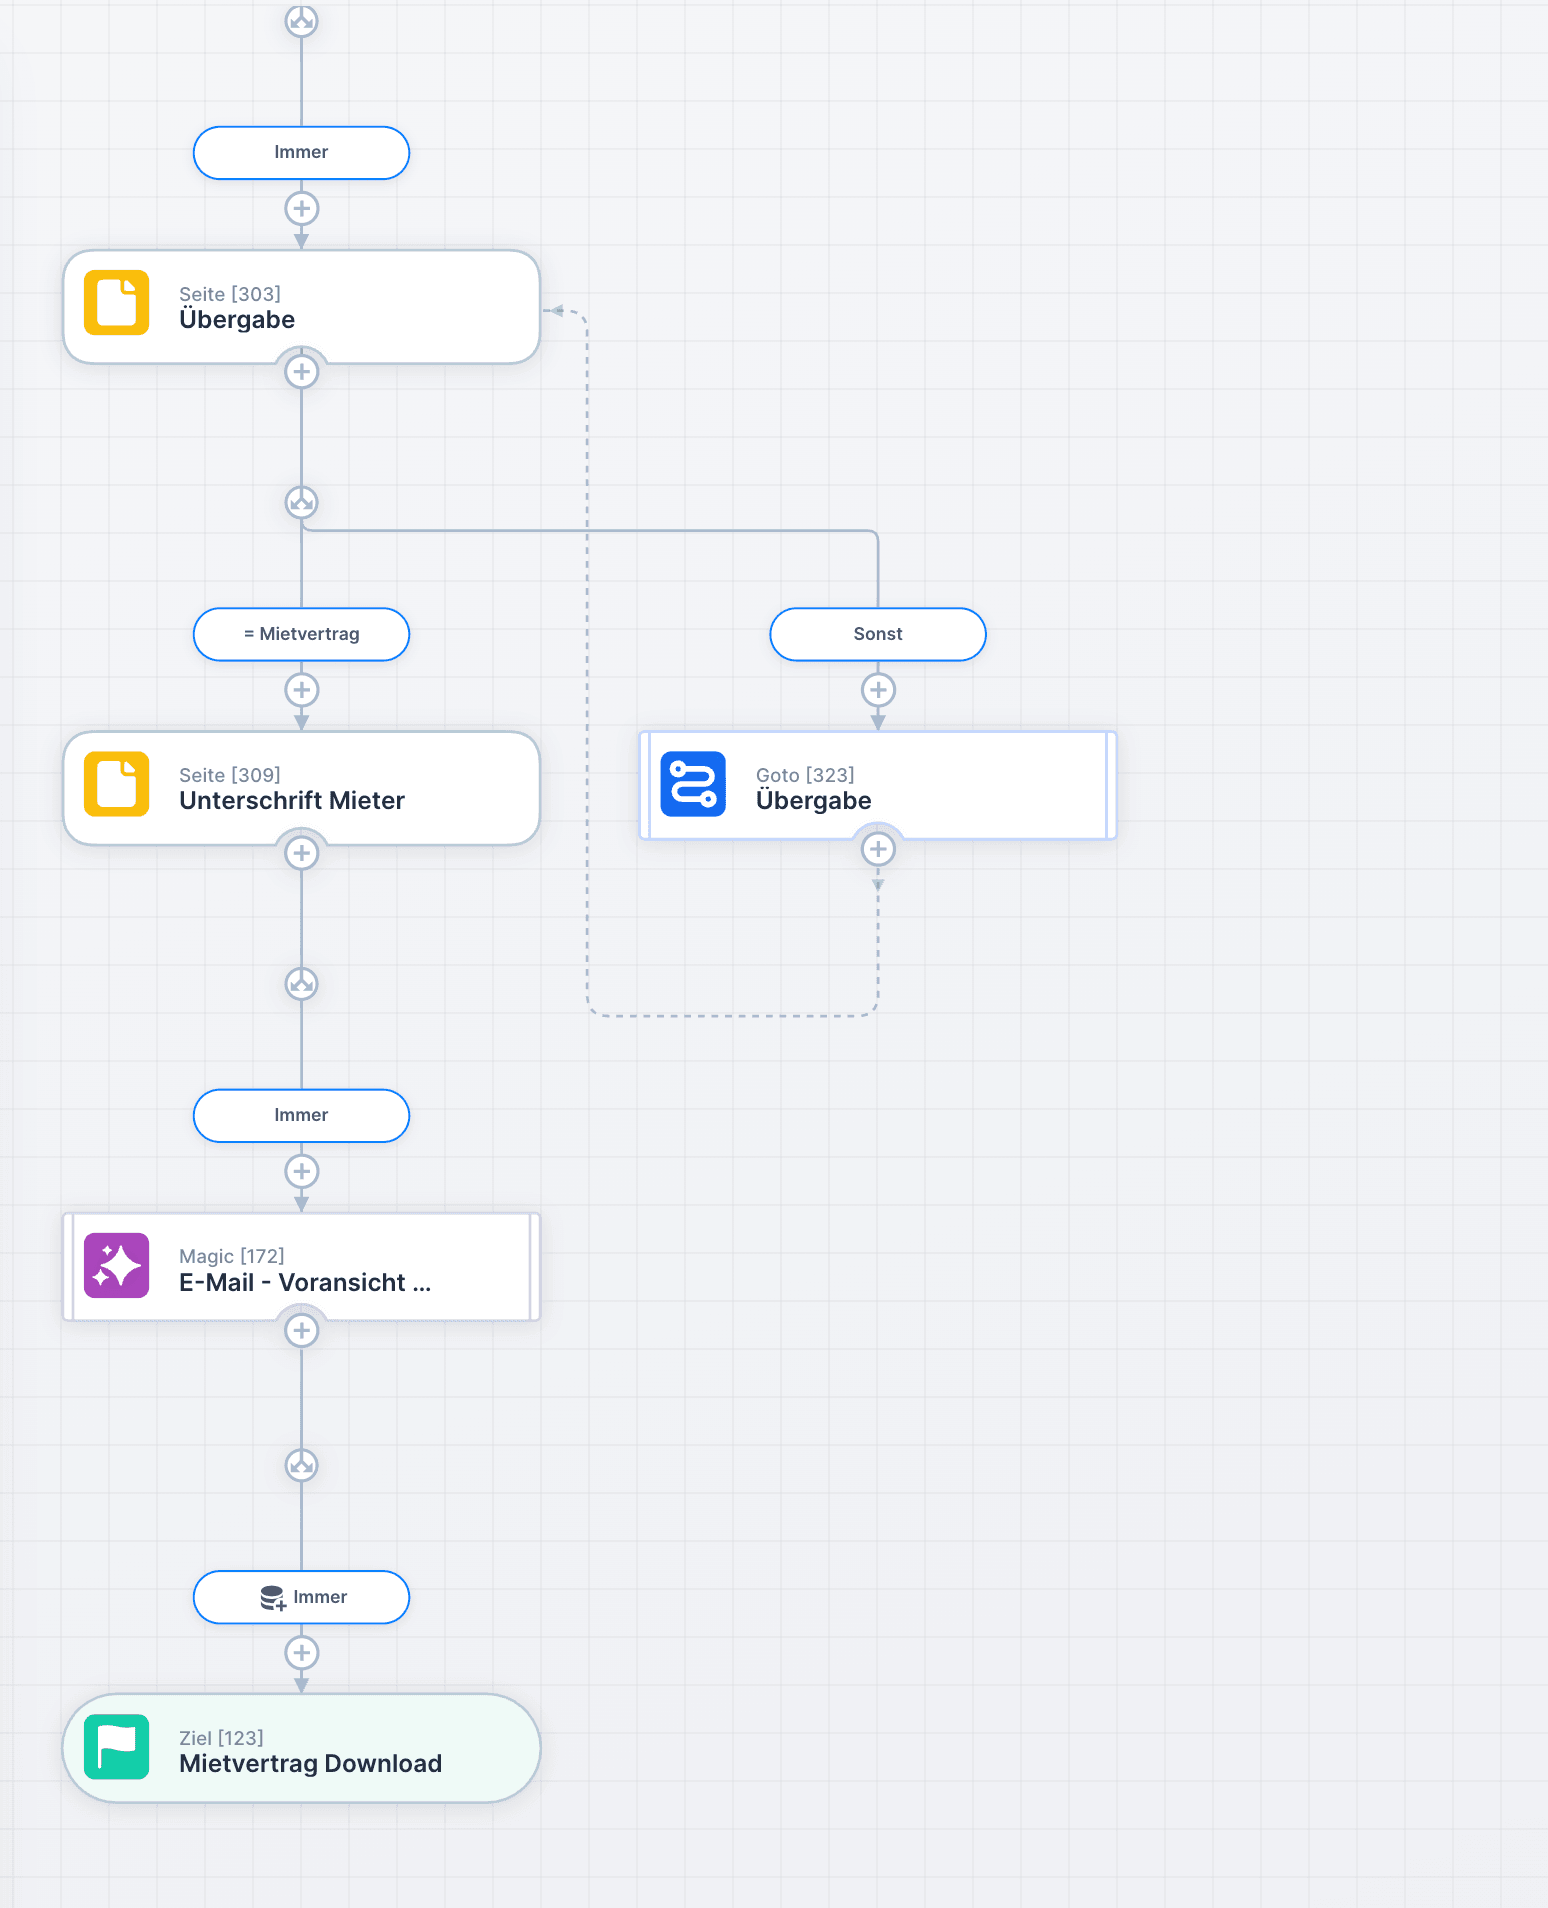Viewport: 1548px width, 1908px height.
Task: Click branch icon below Unterschrift Mieter
Action: (x=302, y=984)
